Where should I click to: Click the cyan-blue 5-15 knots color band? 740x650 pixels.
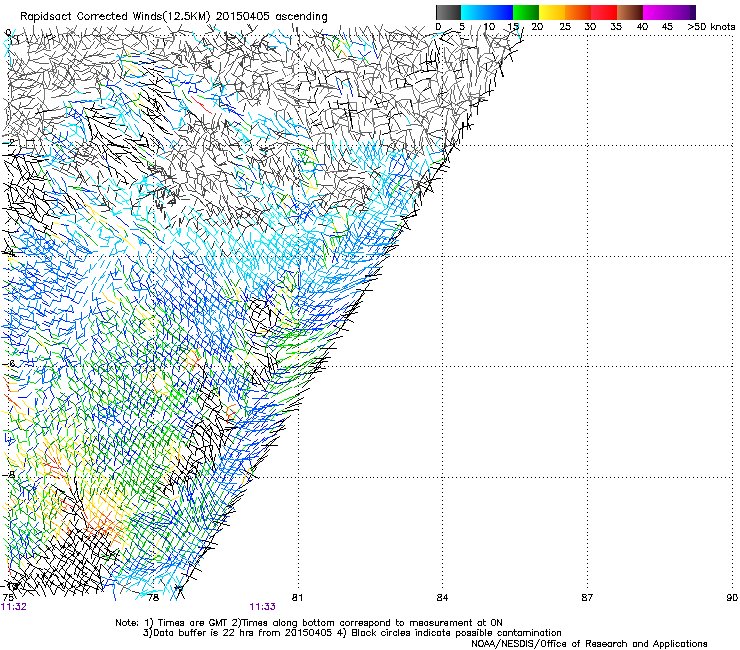pyautogui.click(x=487, y=12)
